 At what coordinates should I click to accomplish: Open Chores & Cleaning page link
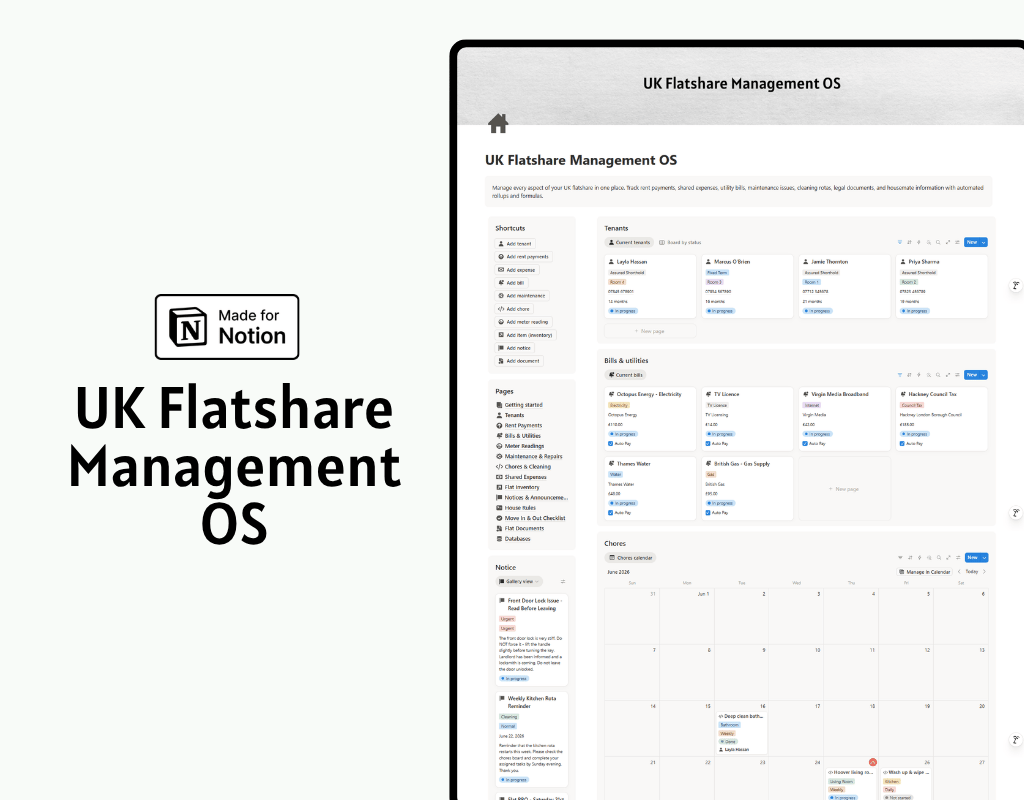[523, 467]
